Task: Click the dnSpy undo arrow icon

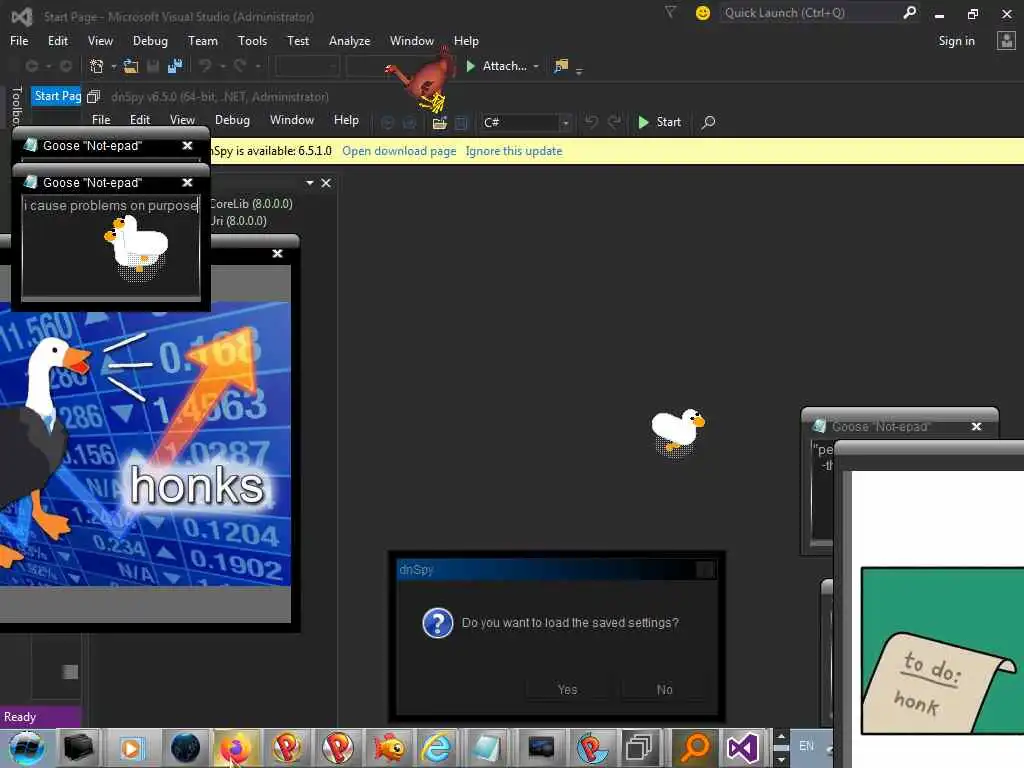Action: click(591, 122)
